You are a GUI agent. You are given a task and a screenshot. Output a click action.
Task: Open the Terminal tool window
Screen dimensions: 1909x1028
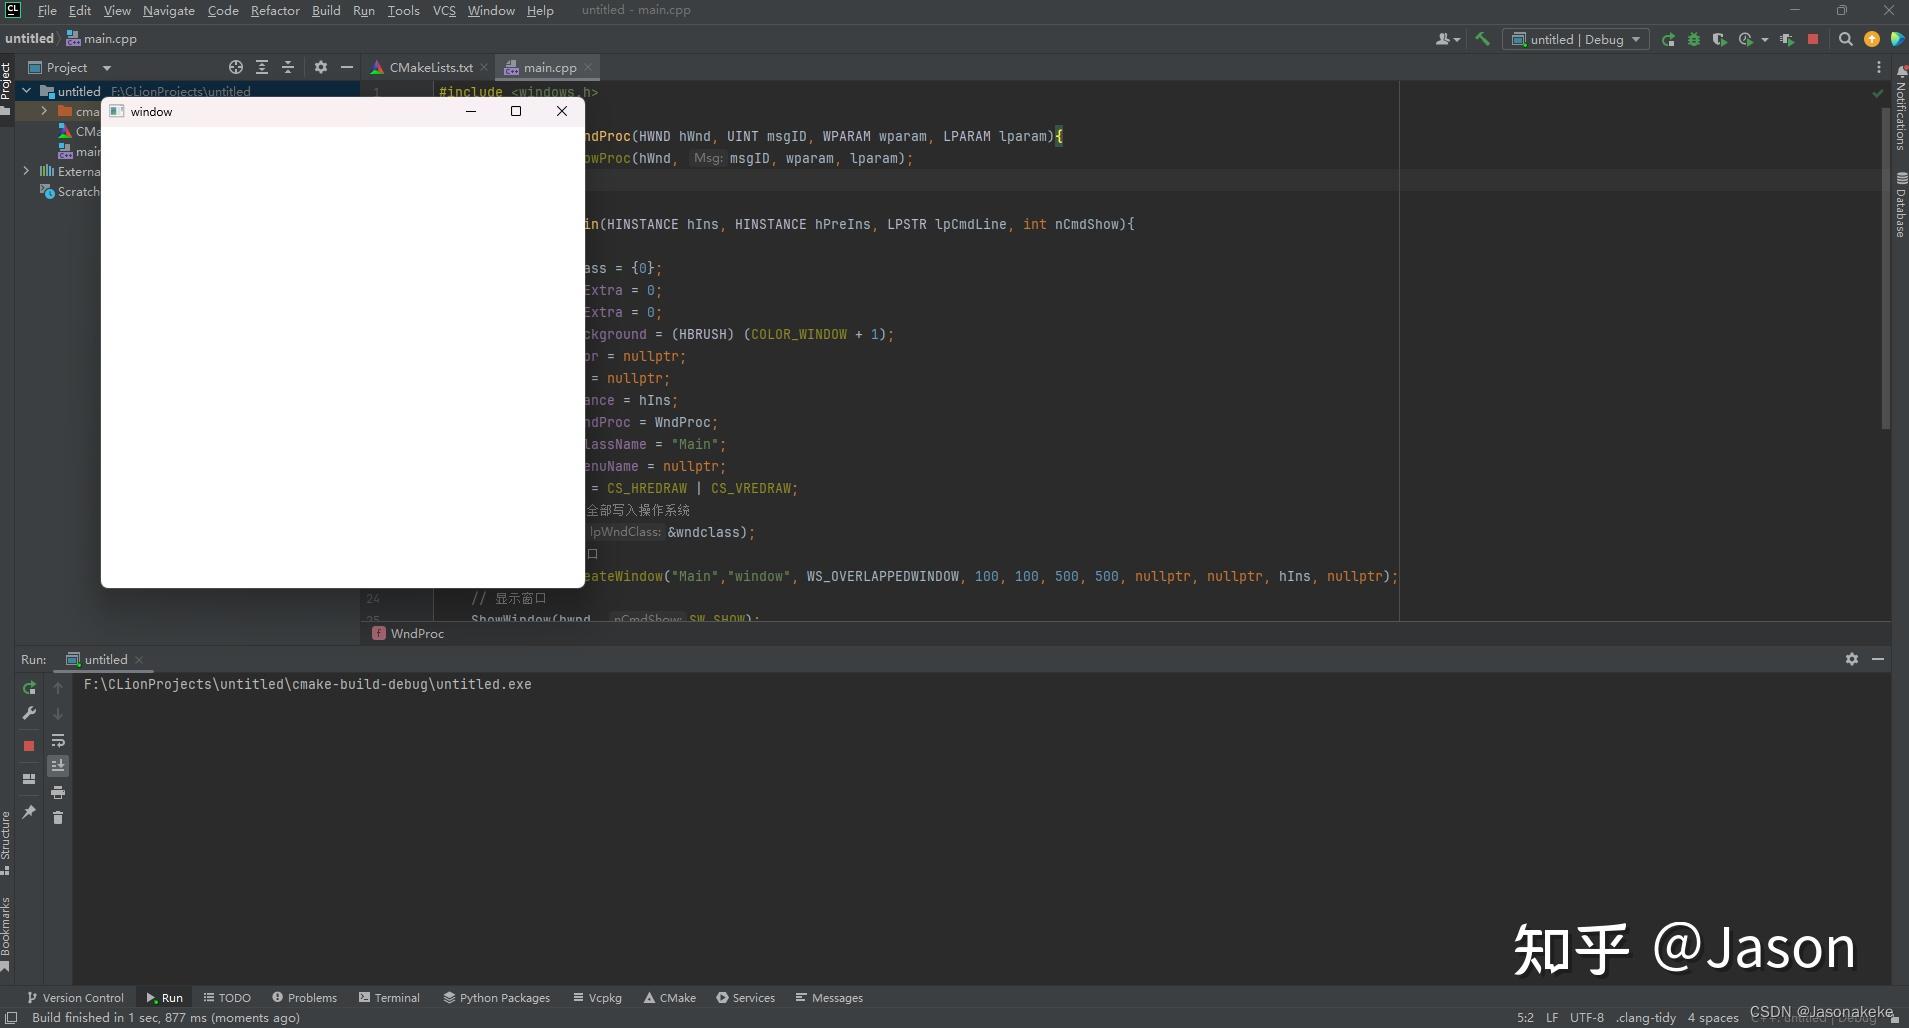point(390,997)
